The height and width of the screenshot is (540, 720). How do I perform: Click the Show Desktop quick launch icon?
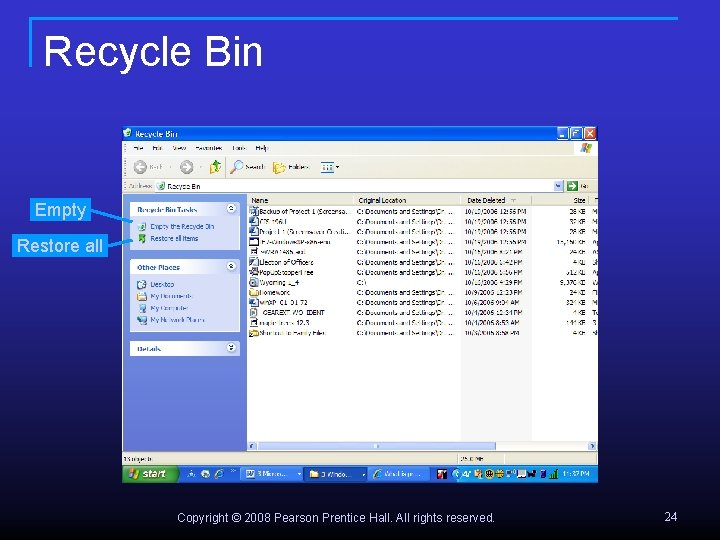tap(191, 474)
